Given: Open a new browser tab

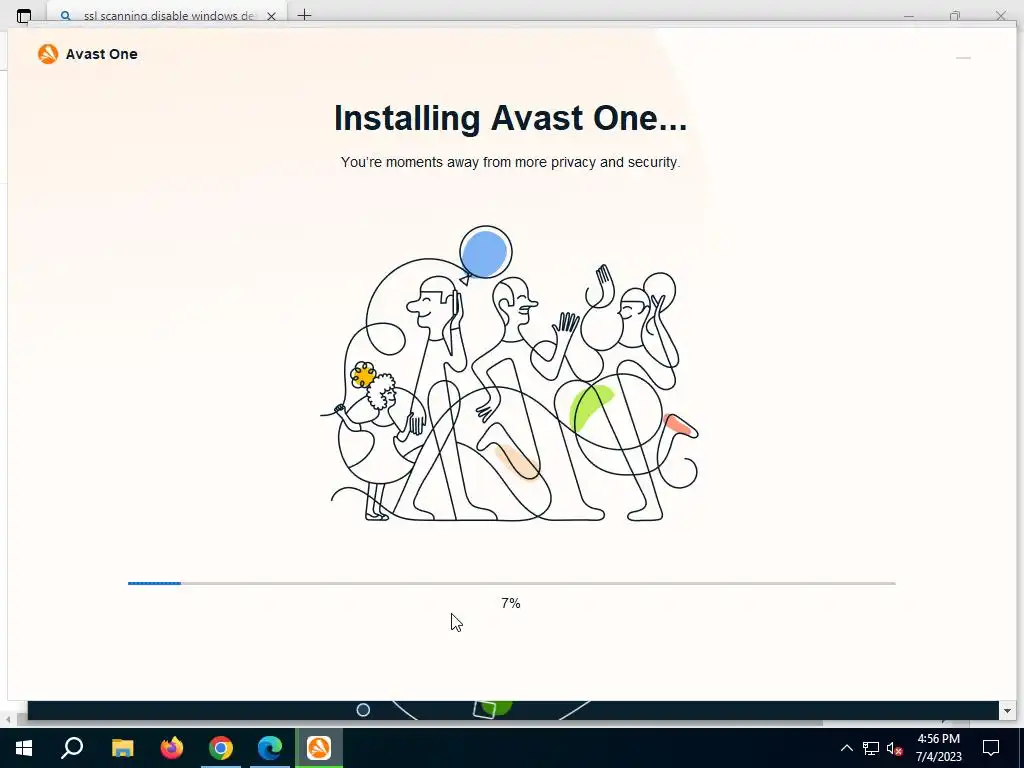Looking at the screenshot, I should pos(304,15).
